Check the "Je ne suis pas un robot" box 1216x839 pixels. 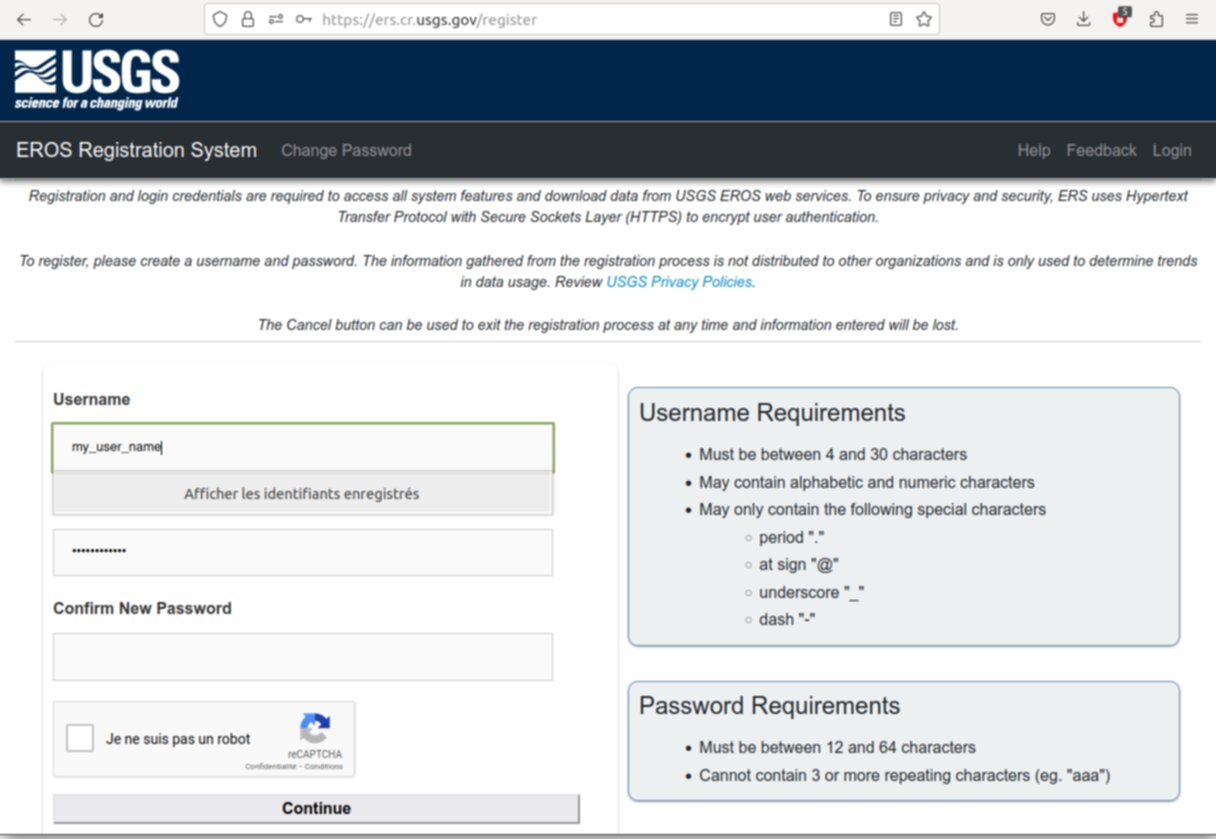point(80,739)
